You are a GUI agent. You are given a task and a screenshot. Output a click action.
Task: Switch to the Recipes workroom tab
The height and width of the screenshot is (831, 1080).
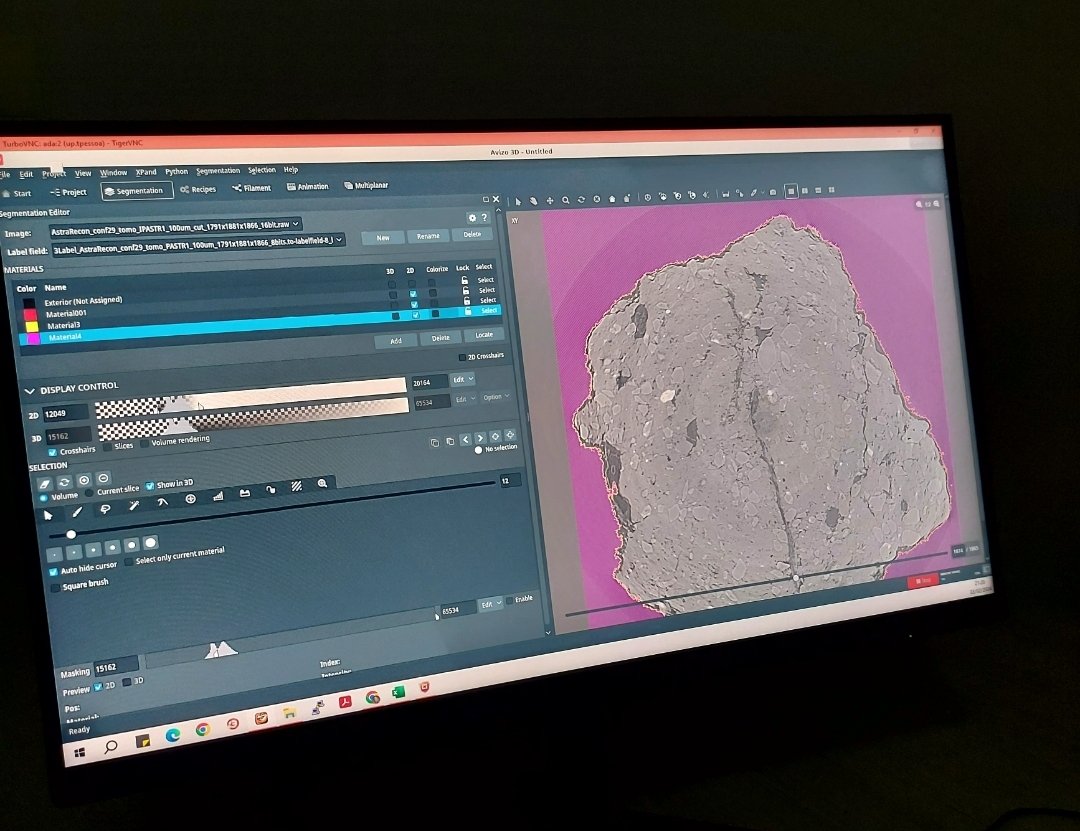[198, 189]
